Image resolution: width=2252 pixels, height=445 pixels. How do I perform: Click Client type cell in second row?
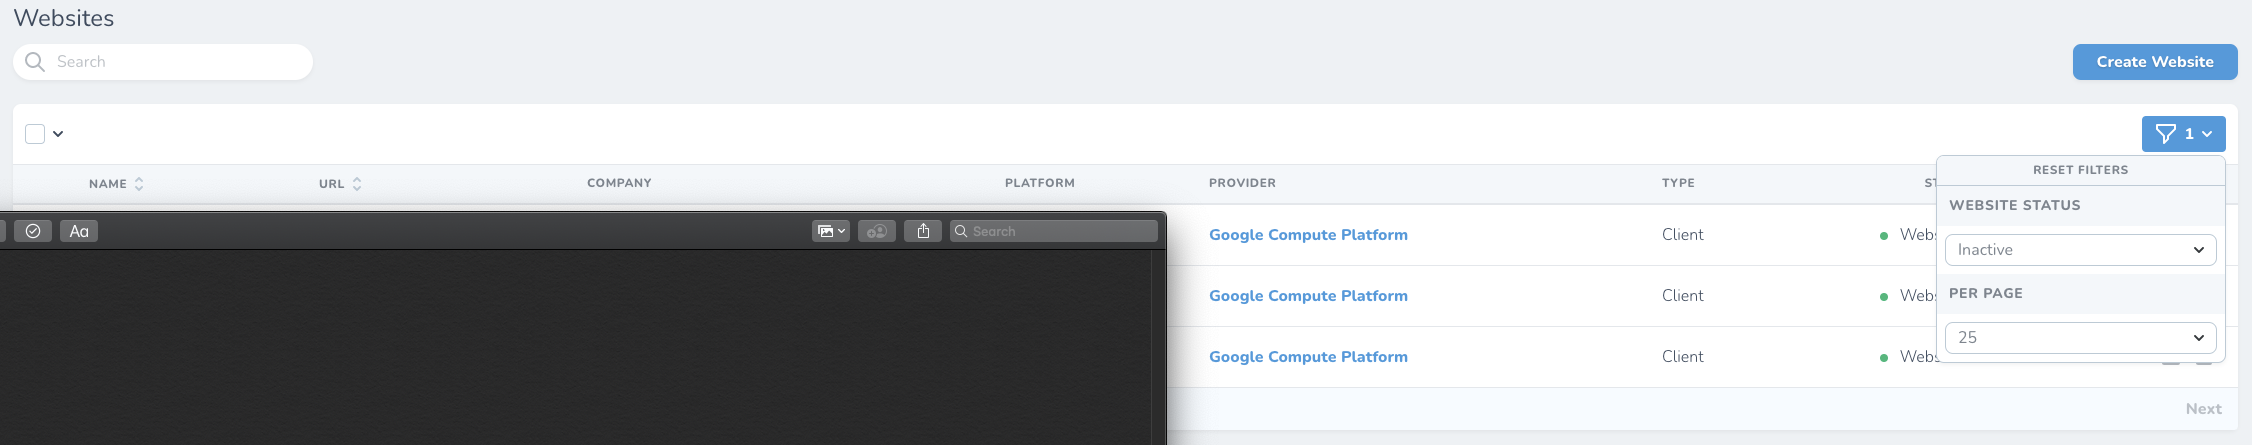pyautogui.click(x=1683, y=296)
